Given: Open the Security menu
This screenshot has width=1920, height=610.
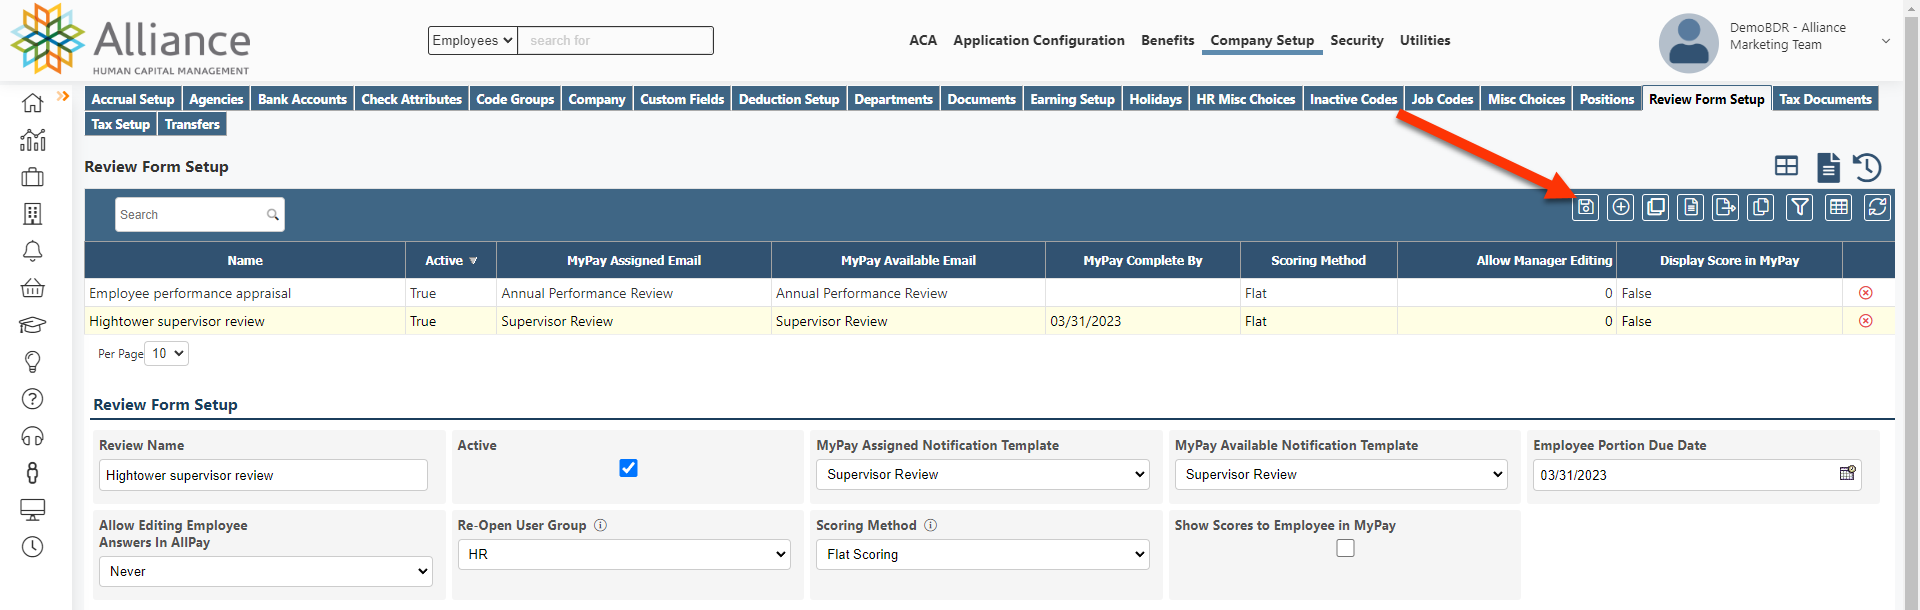Looking at the screenshot, I should tap(1357, 40).
